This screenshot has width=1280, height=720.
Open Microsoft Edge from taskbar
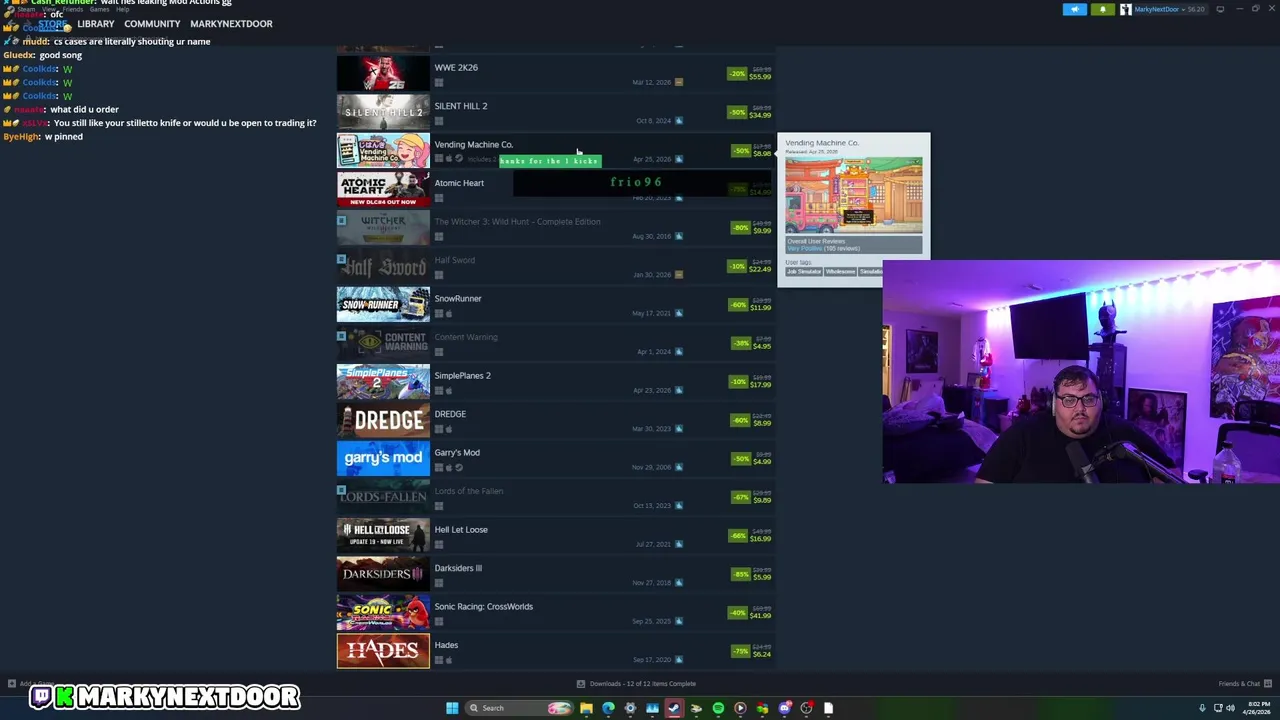[x=608, y=708]
